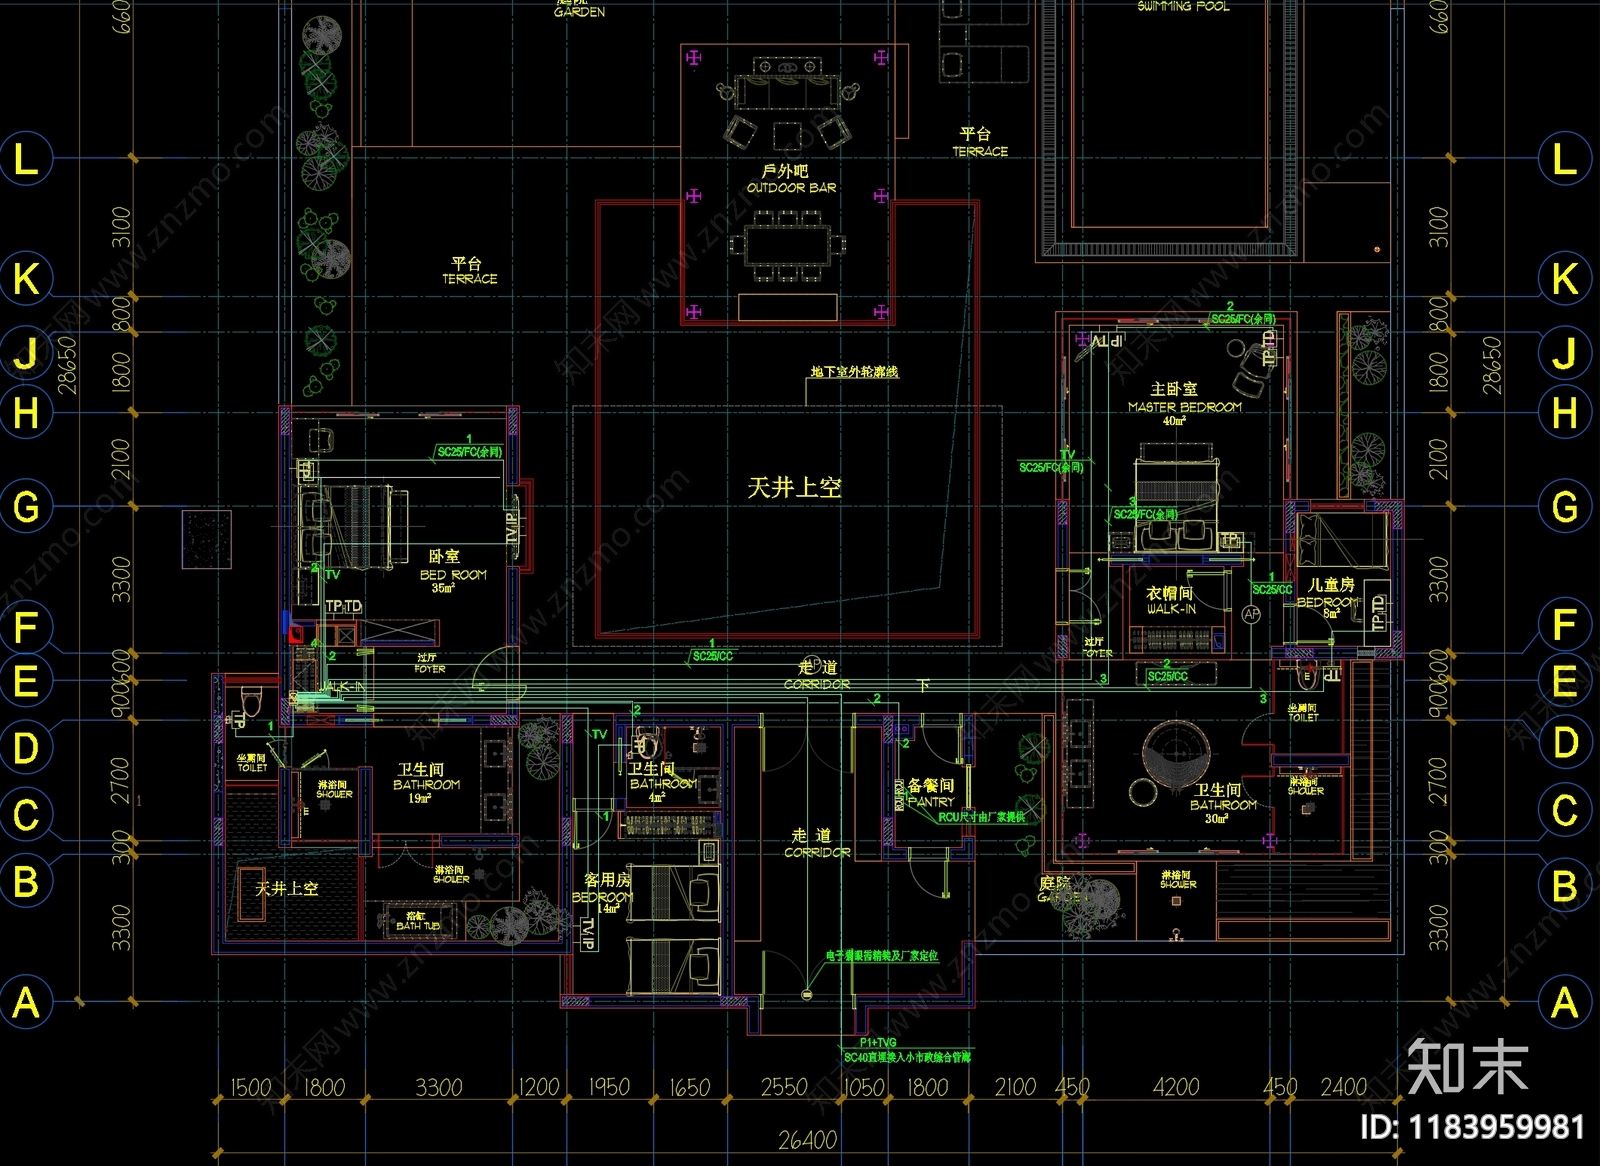Select the dining table in the outdoor bar
The height and width of the screenshot is (1166, 1600).
click(787, 245)
